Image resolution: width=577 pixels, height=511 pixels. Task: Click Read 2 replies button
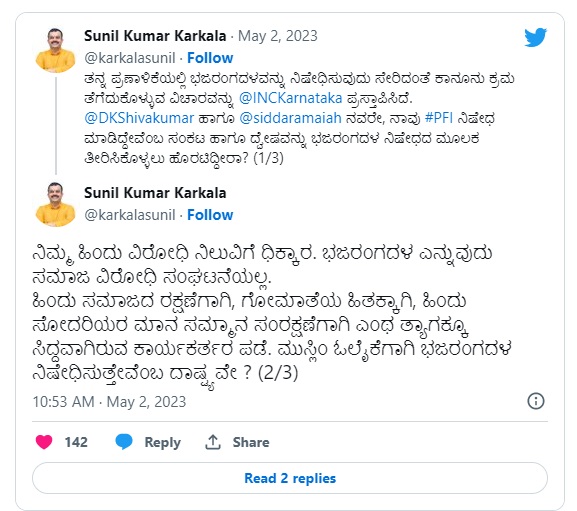point(290,478)
